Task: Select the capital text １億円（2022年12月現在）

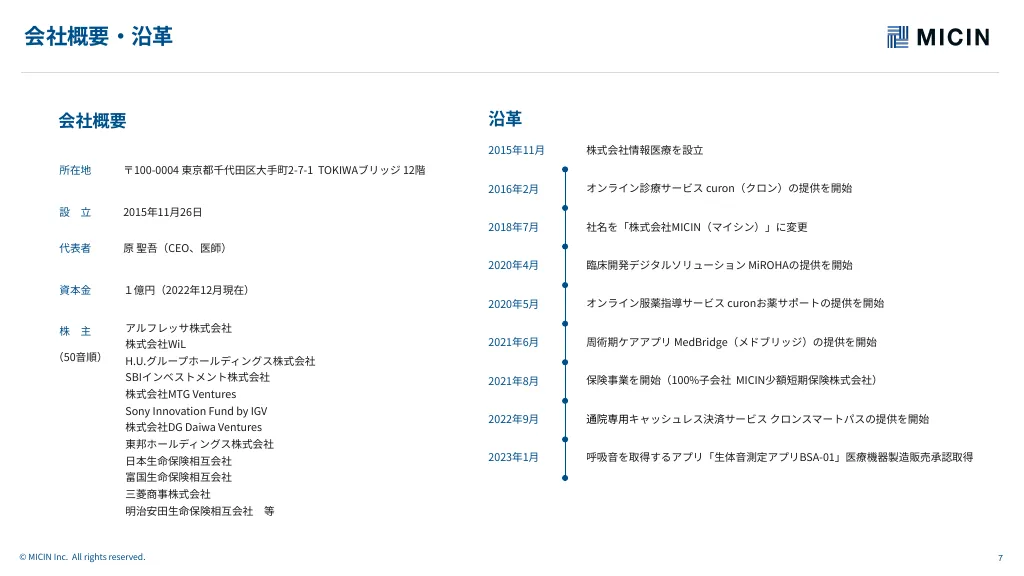Action: [x=186, y=290]
